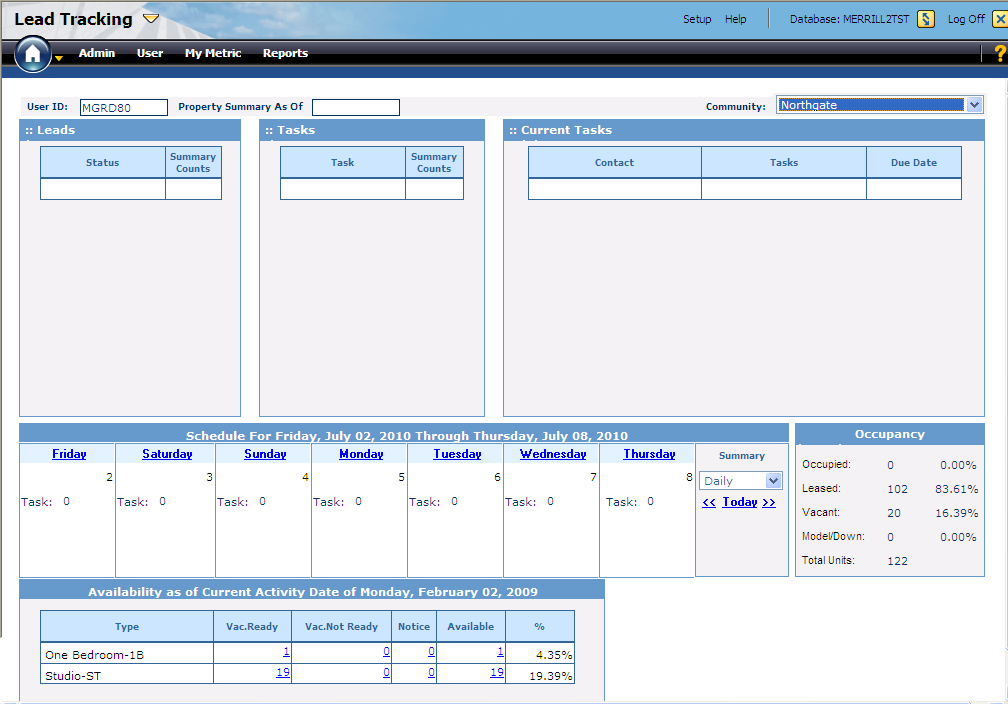Screen dimensions: 1008x704
Task: Click the Log Off close icon
Action: [1000, 19]
